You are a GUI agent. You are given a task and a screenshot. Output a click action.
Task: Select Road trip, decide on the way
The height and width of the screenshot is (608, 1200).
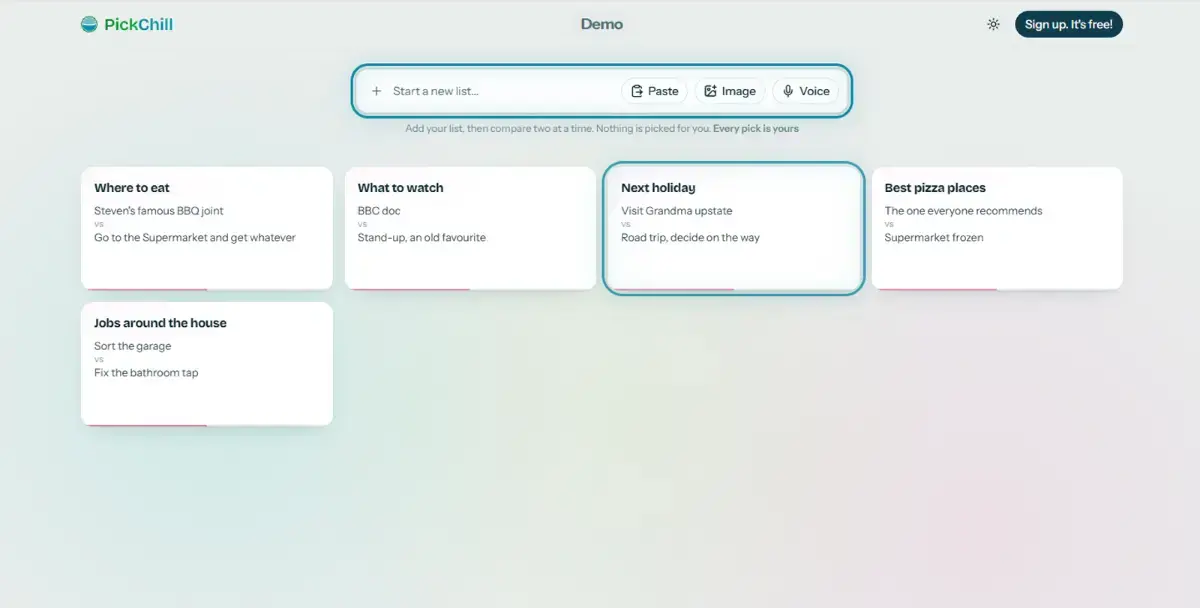[690, 238]
